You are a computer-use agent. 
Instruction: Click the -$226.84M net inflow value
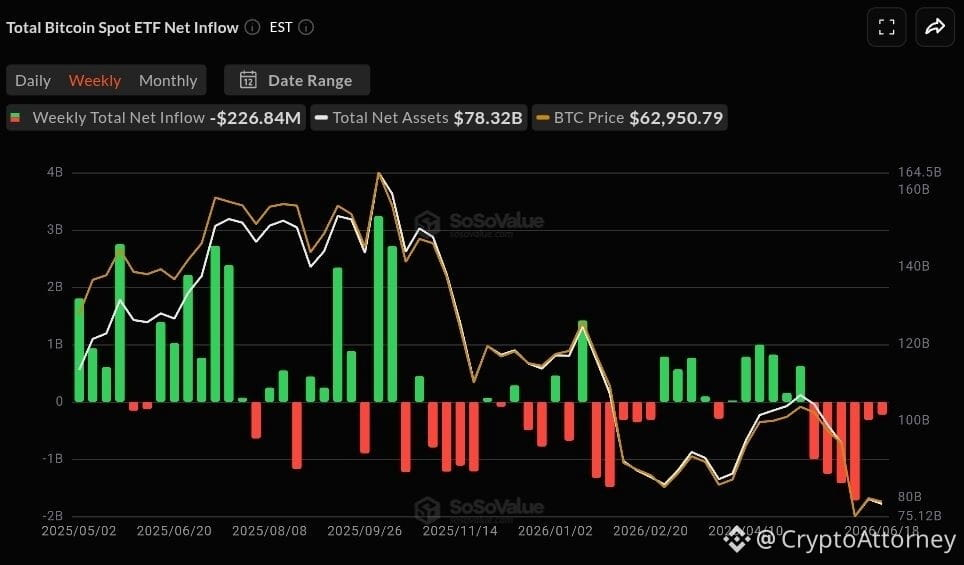[256, 117]
